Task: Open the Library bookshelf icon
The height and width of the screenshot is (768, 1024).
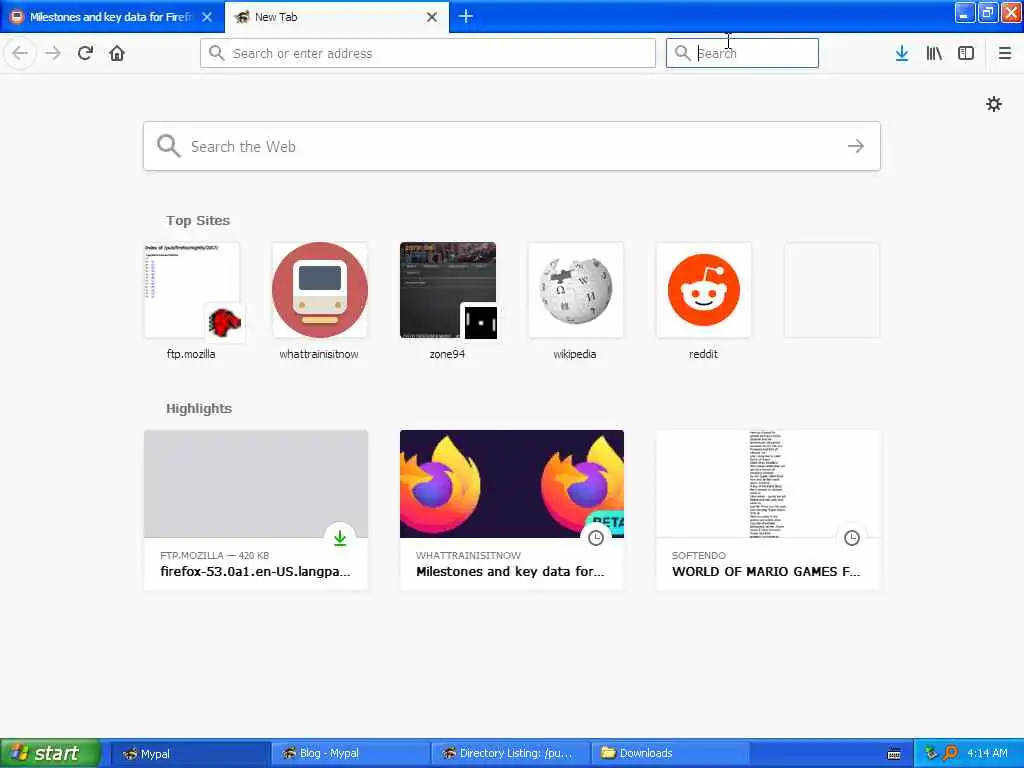Action: tap(934, 53)
